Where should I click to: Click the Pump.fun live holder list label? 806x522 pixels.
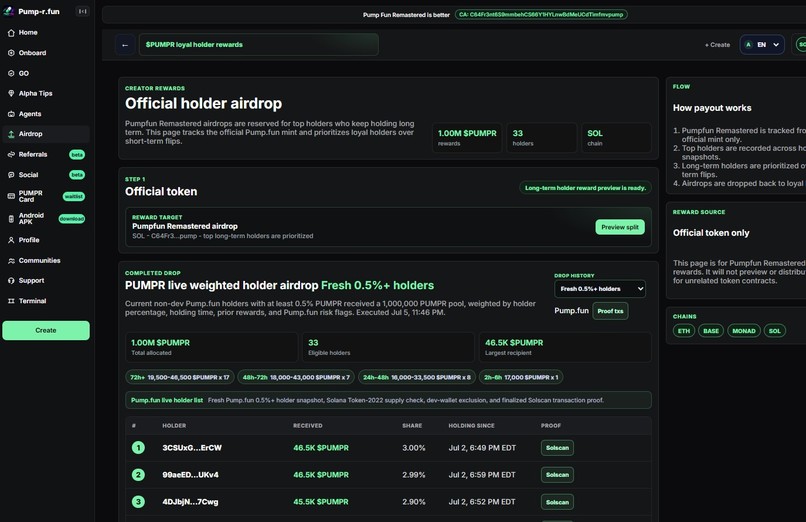[167, 400]
